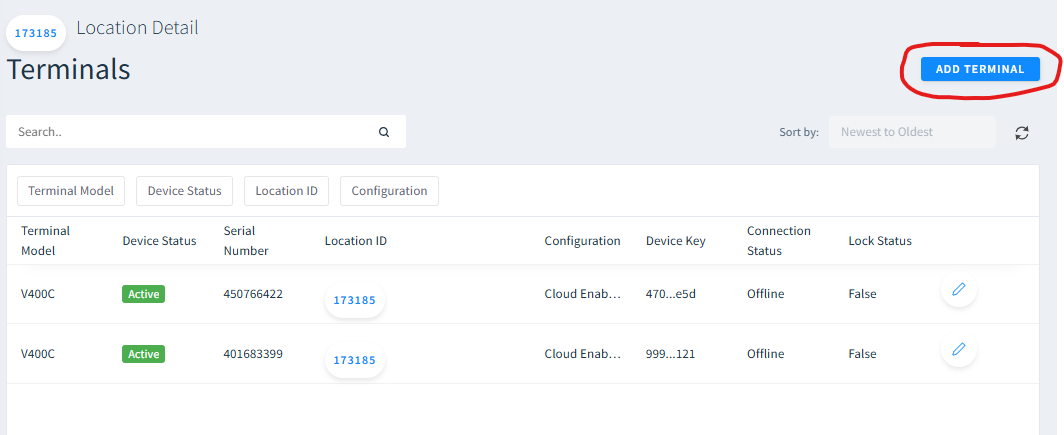
Task: Click the ADD TERMINAL button
Action: tap(980, 69)
